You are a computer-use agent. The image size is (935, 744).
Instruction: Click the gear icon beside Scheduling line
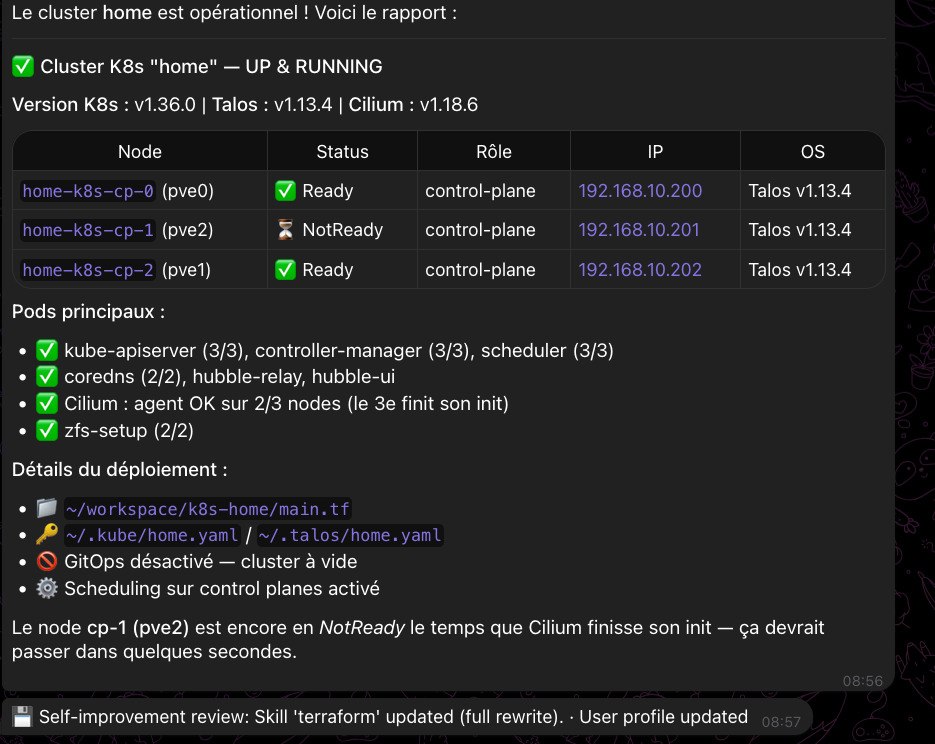click(x=47, y=588)
